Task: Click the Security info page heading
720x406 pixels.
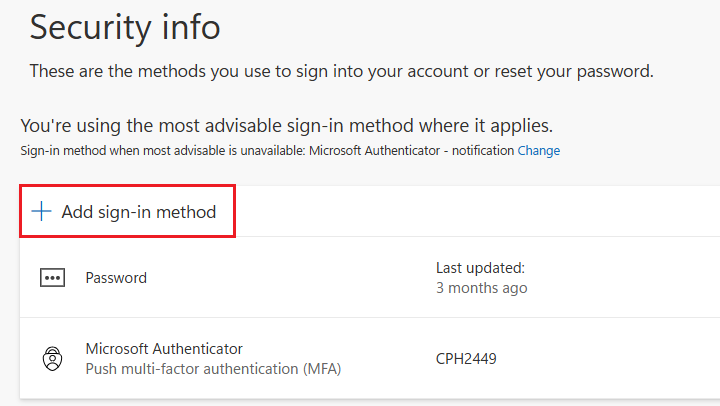Action: coord(125,28)
